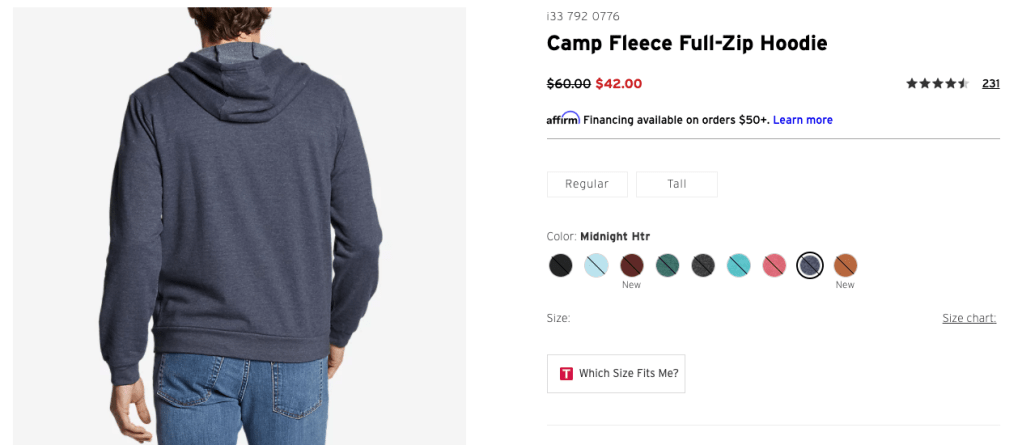Click the star rating display
This screenshot has height=445, width=1022.
click(937, 84)
